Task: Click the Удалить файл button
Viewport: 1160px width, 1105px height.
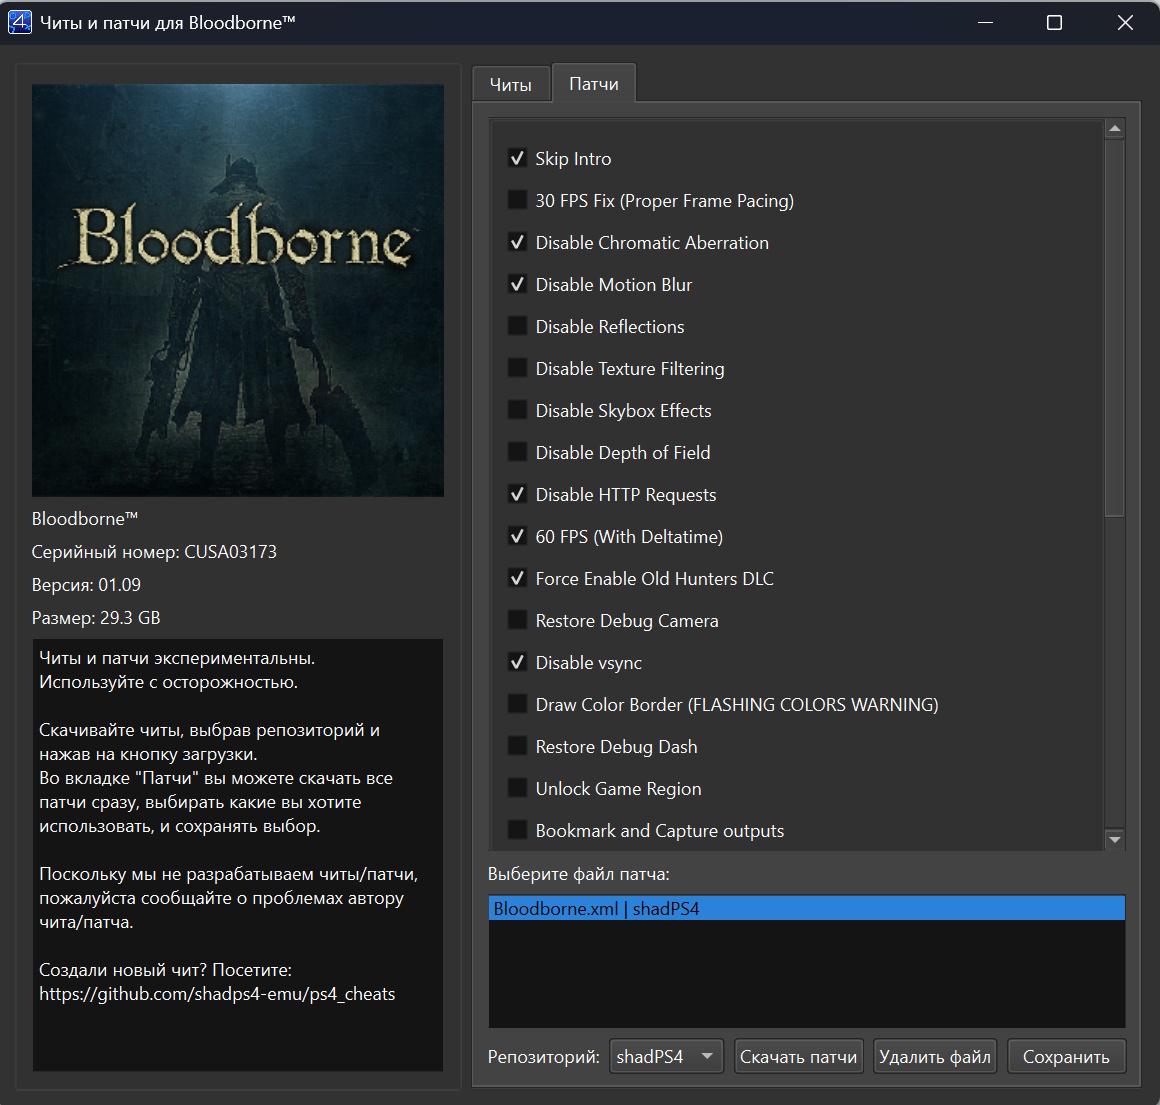Action: [x=934, y=1056]
